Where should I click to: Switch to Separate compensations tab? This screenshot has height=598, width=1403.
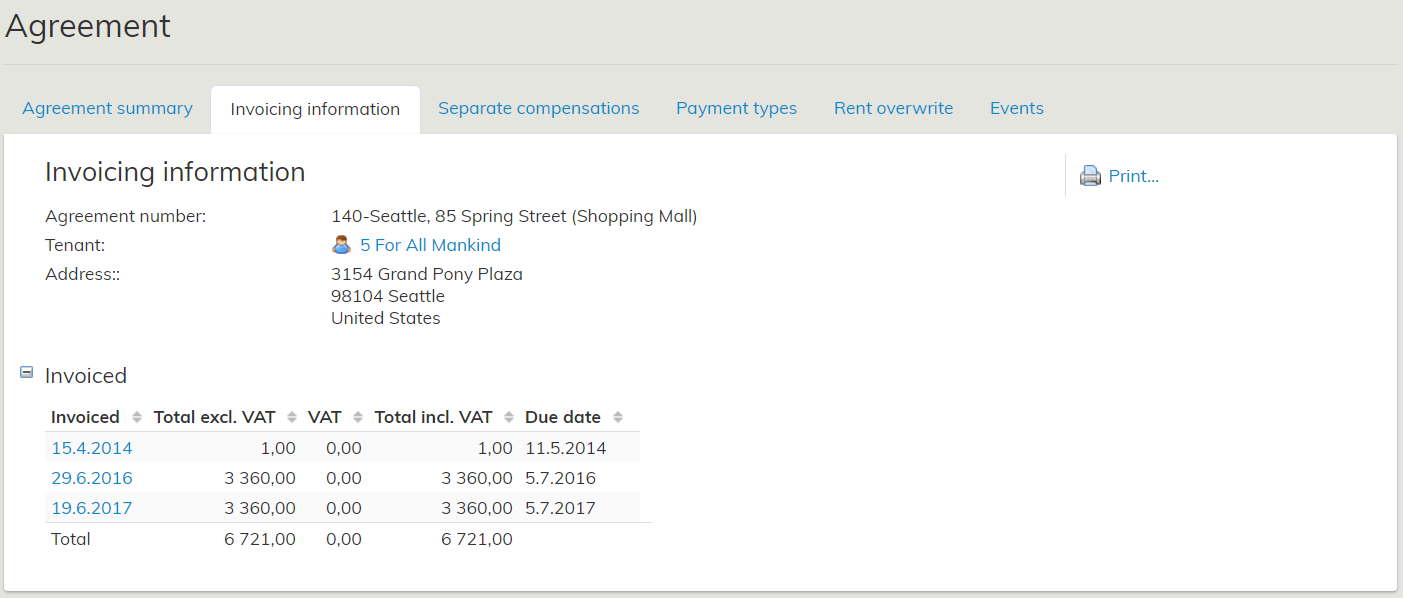538,108
